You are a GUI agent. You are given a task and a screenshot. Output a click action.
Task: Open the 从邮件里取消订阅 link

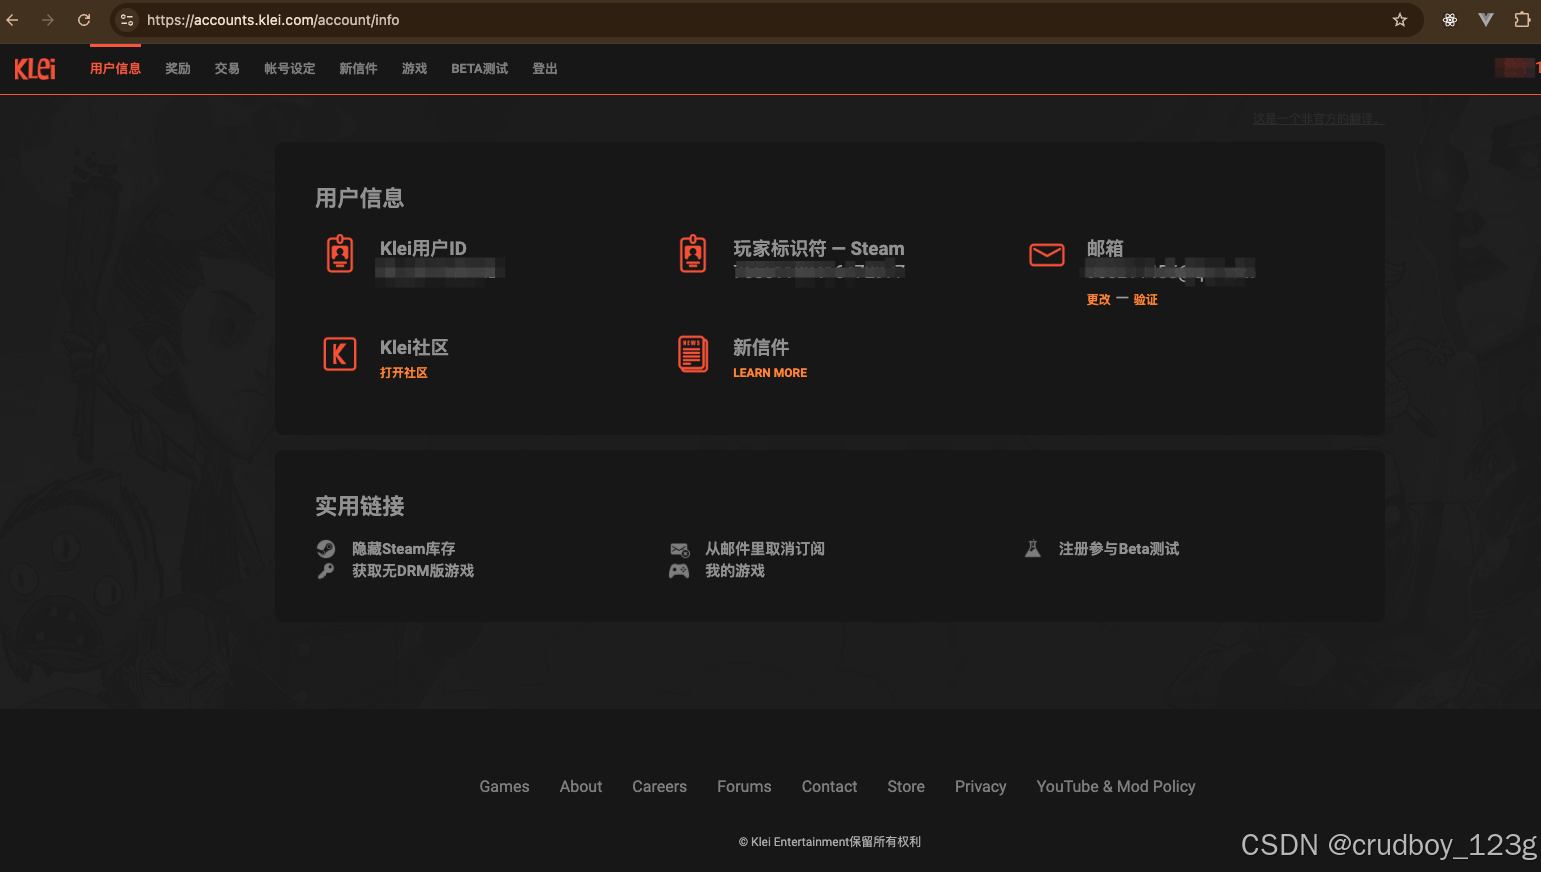point(765,549)
